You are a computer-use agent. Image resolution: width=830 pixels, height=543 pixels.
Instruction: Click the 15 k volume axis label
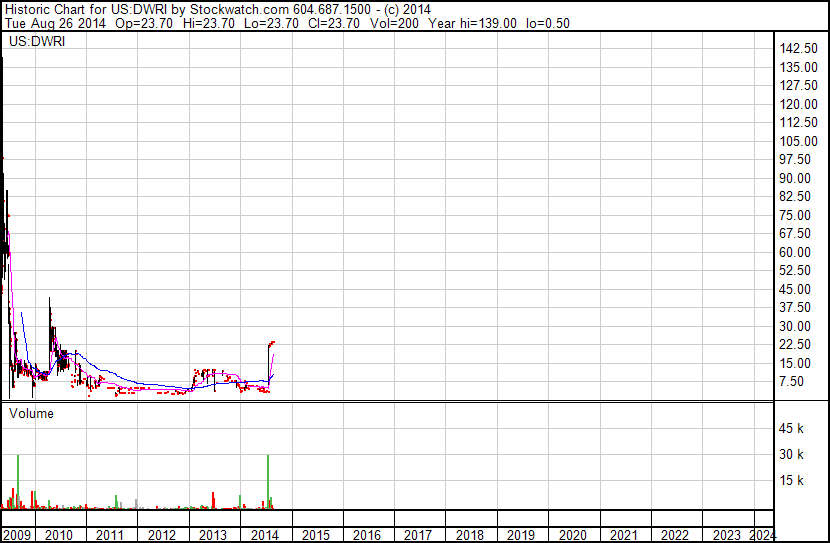point(791,480)
